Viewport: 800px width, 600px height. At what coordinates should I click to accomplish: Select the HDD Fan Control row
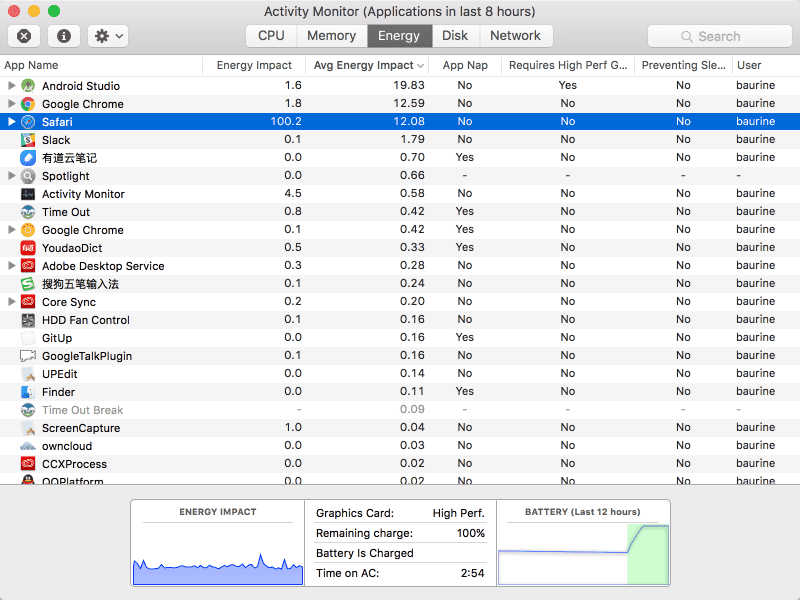[86, 320]
